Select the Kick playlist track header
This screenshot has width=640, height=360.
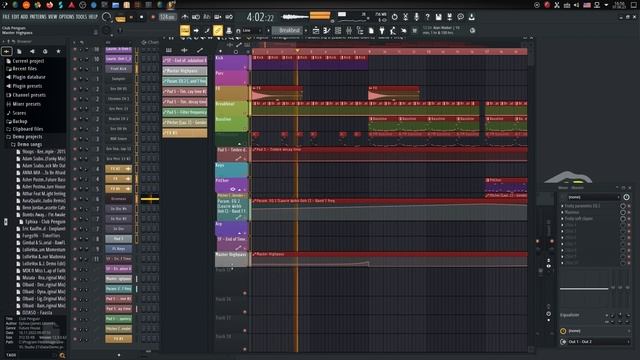click(231, 62)
